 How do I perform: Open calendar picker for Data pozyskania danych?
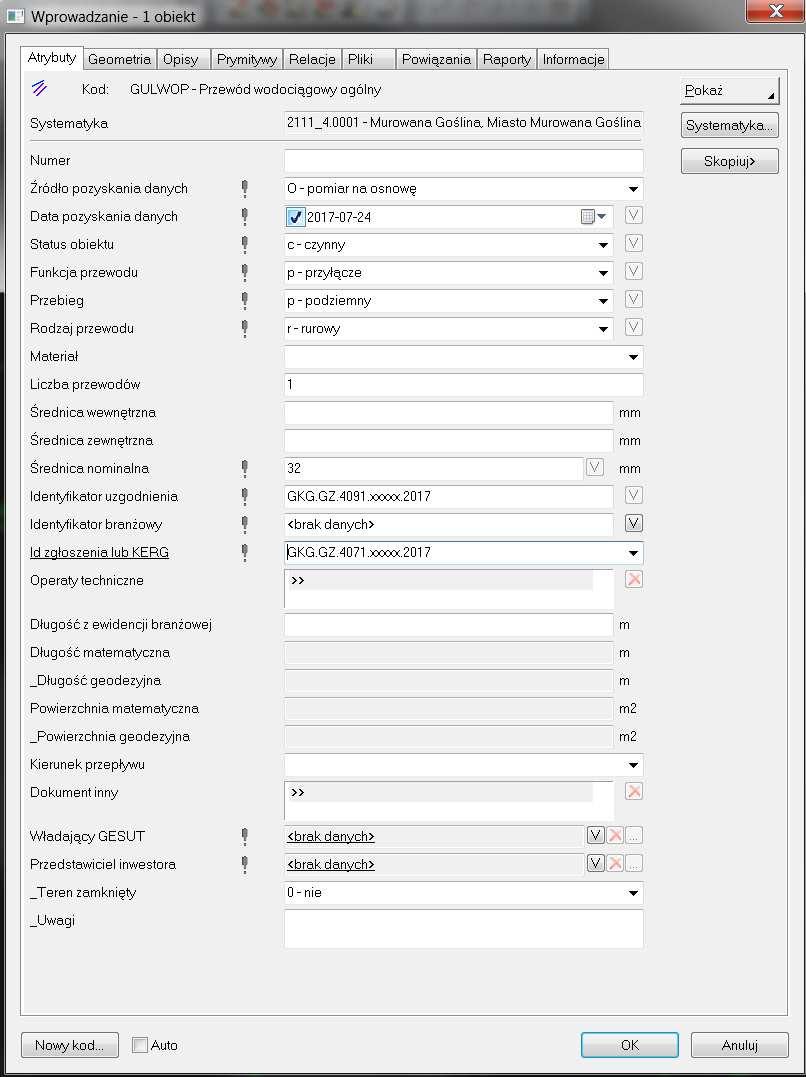[x=594, y=217]
